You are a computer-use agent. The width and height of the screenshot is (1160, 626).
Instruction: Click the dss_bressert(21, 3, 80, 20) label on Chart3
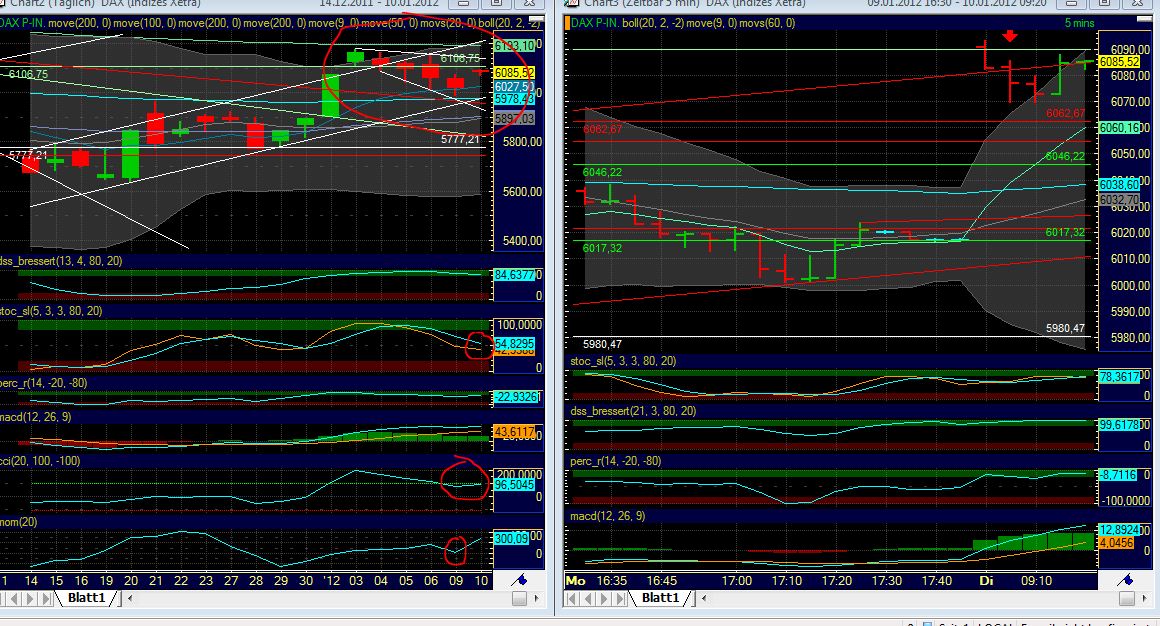tap(632, 411)
